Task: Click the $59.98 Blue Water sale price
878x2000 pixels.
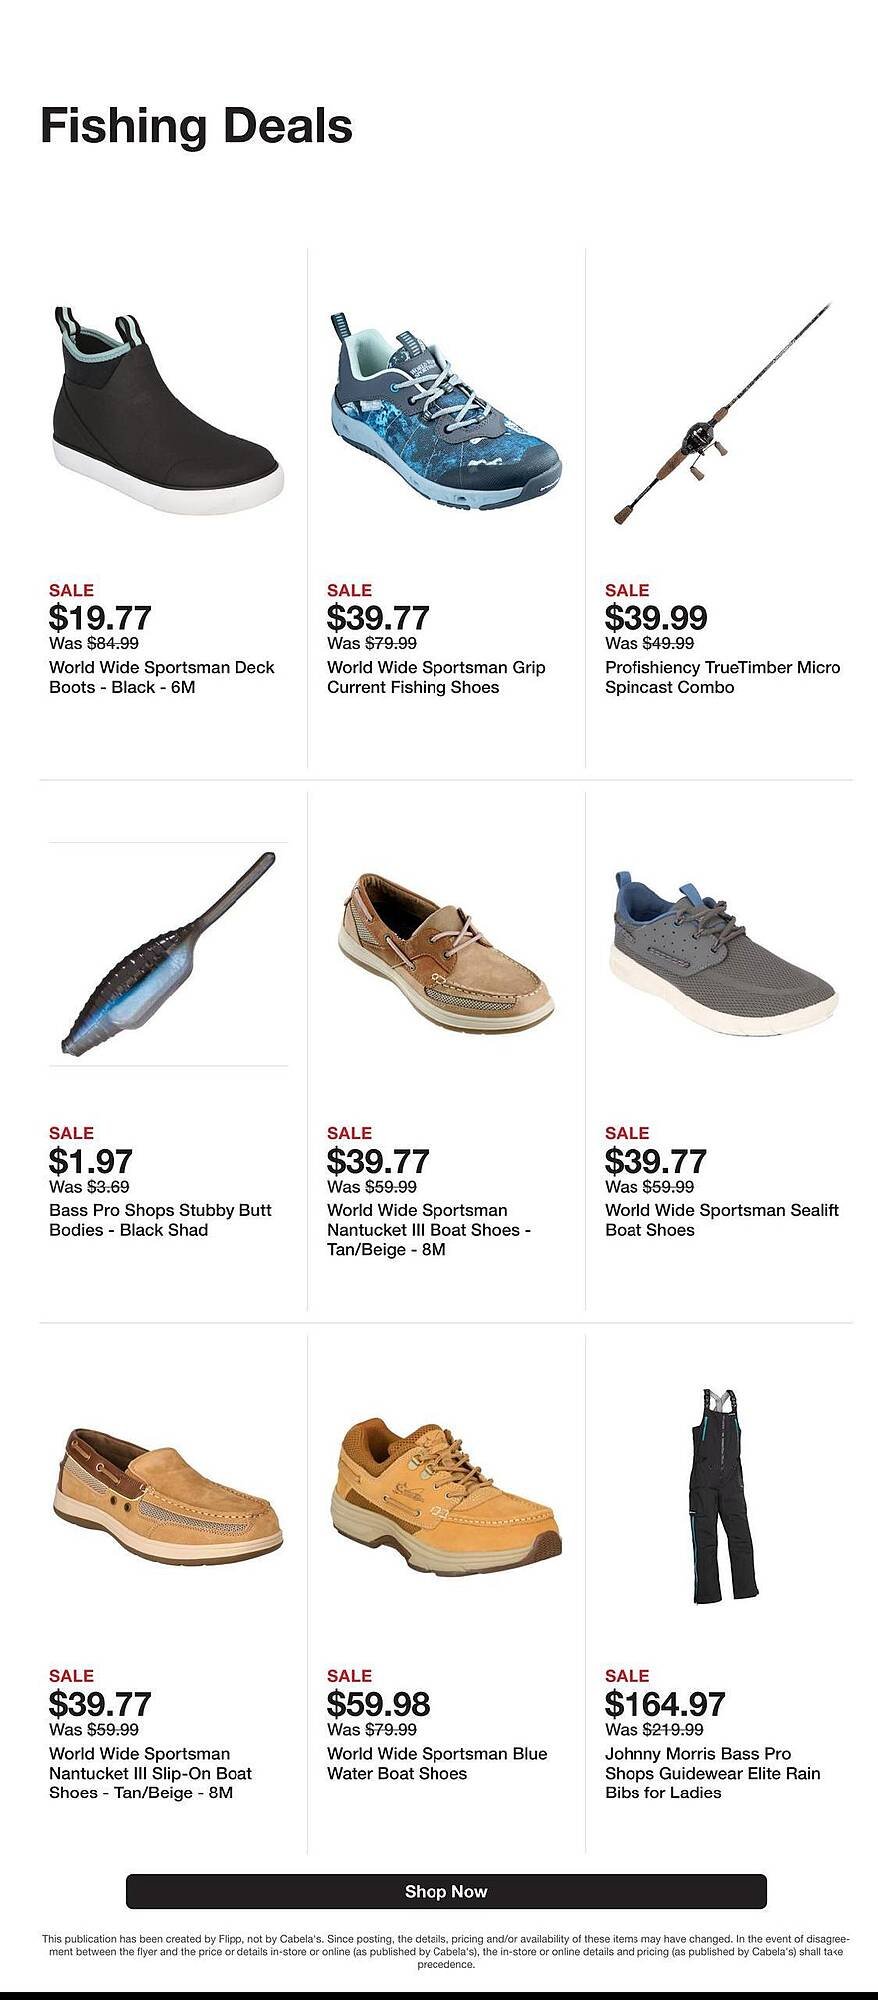Action: pyautogui.click(x=378, y=1704)
